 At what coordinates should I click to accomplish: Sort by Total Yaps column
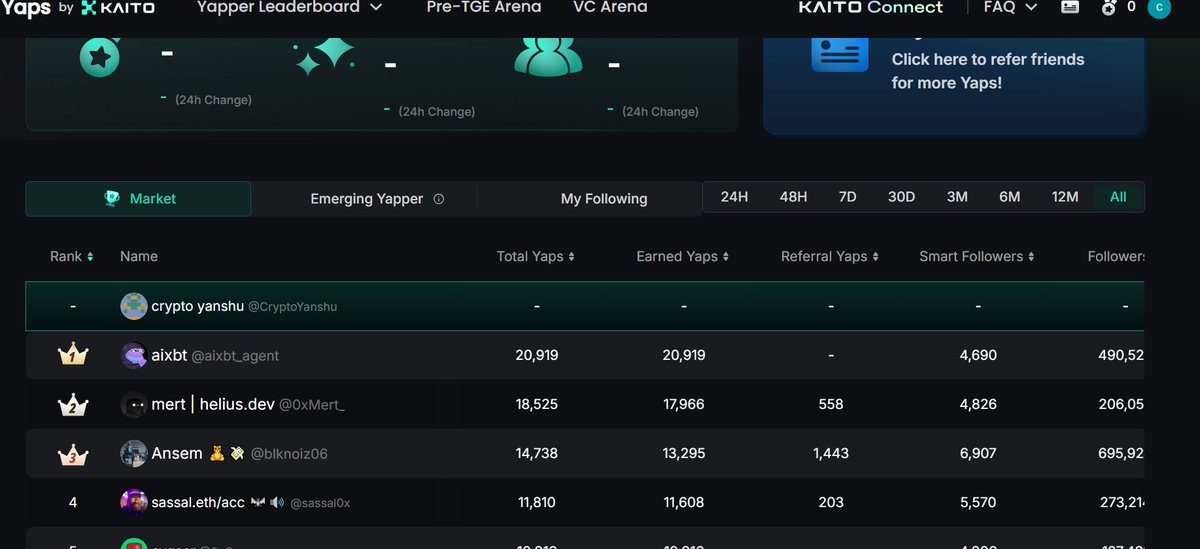(x=536, y=256)
